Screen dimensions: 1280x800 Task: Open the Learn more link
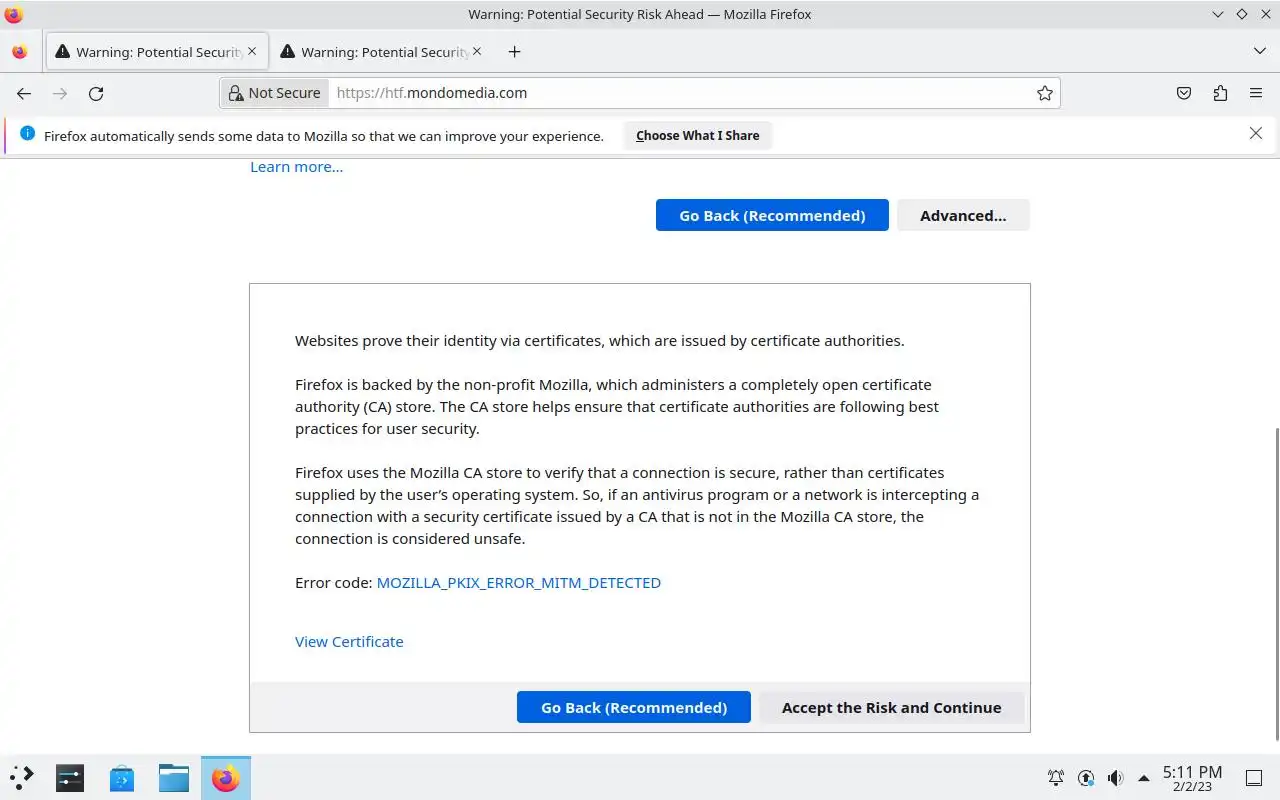pyautogui.click(x=296, y=167)
